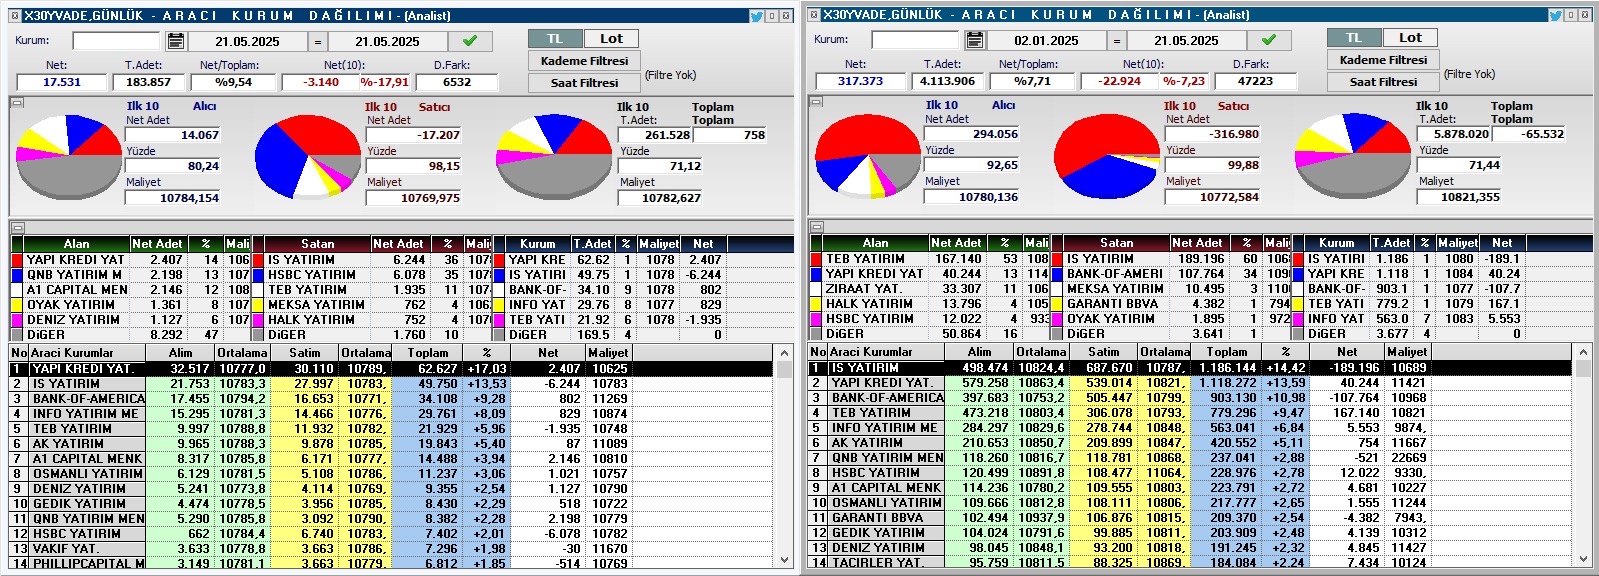Select row 8 OSMANLI YATIRIM in the broker list
Image resolution: width=1599 pixels, height=576 pixels.
click(x=391, y=474)
